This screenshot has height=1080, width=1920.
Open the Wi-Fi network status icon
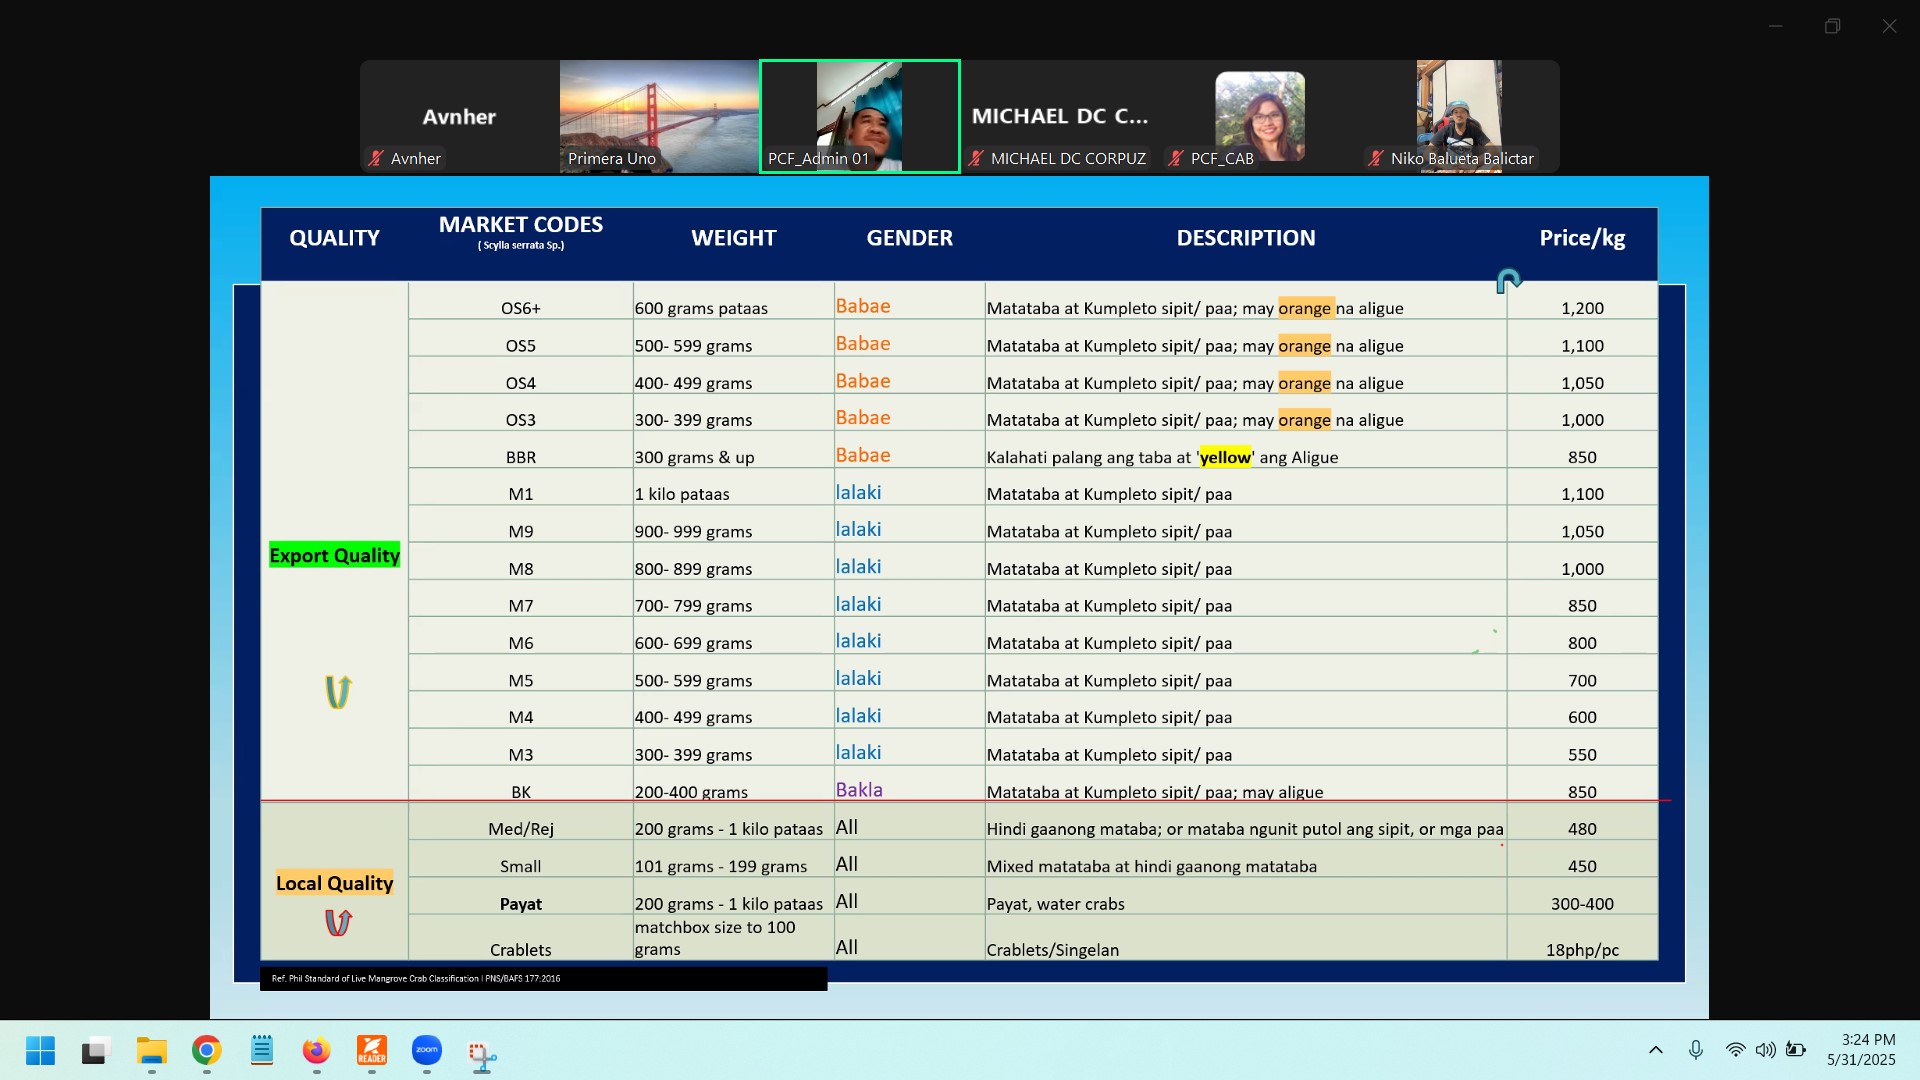click(1736, 1050)
